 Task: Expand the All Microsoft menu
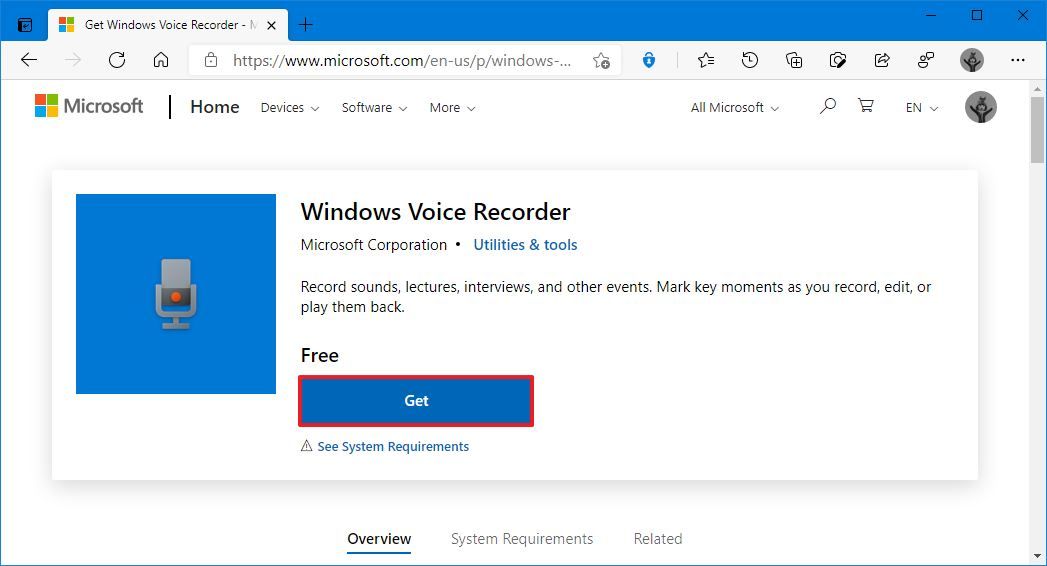[x=735, y=107]
